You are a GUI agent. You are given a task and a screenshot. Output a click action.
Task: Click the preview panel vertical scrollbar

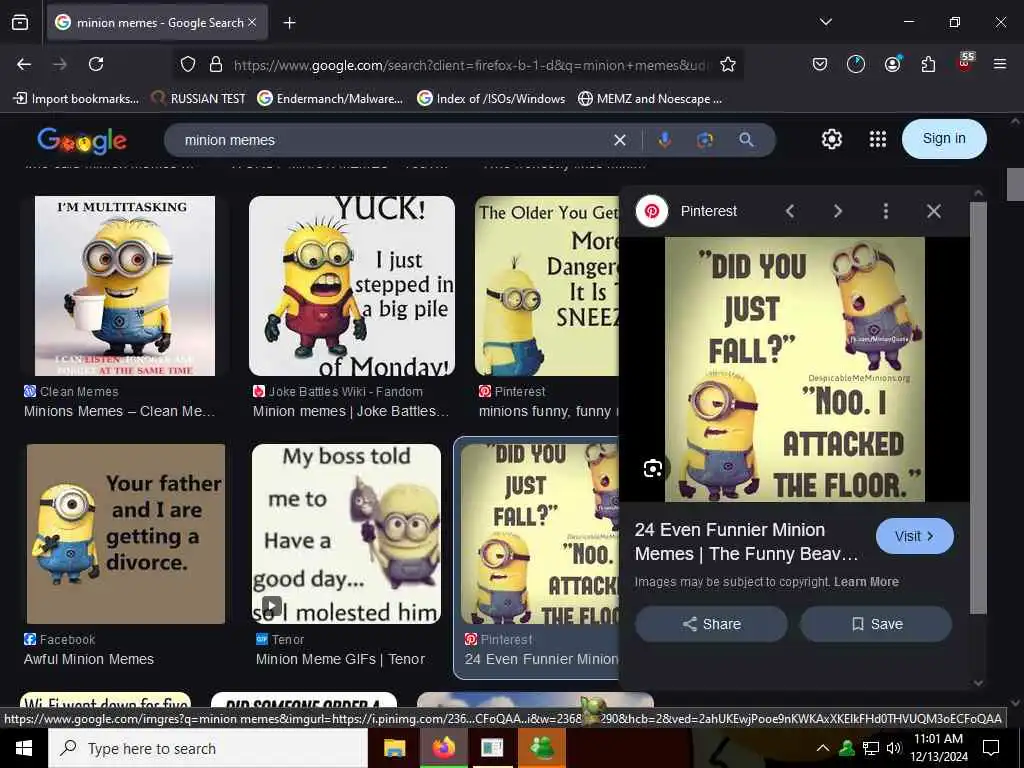click(x=978, y=408)
